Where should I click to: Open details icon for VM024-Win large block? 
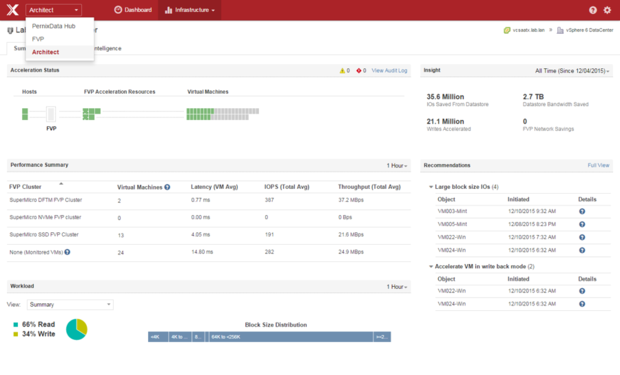click(582, 250)
